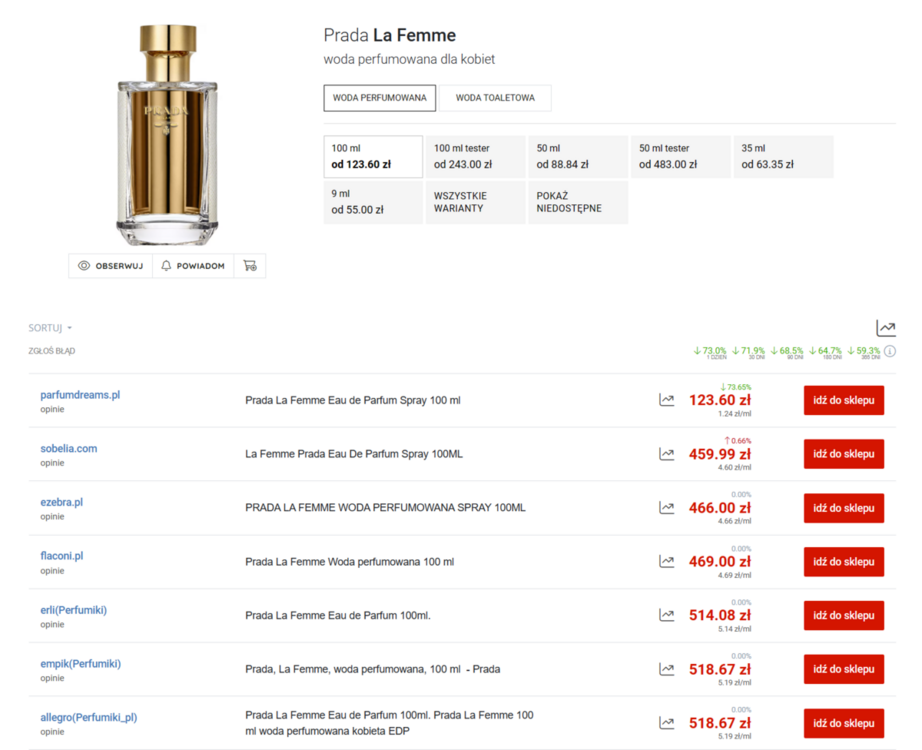Select the Woda perfumowana tab
Image resolution: width=922 pixels, height=750 pixels.
coord(379,98)
